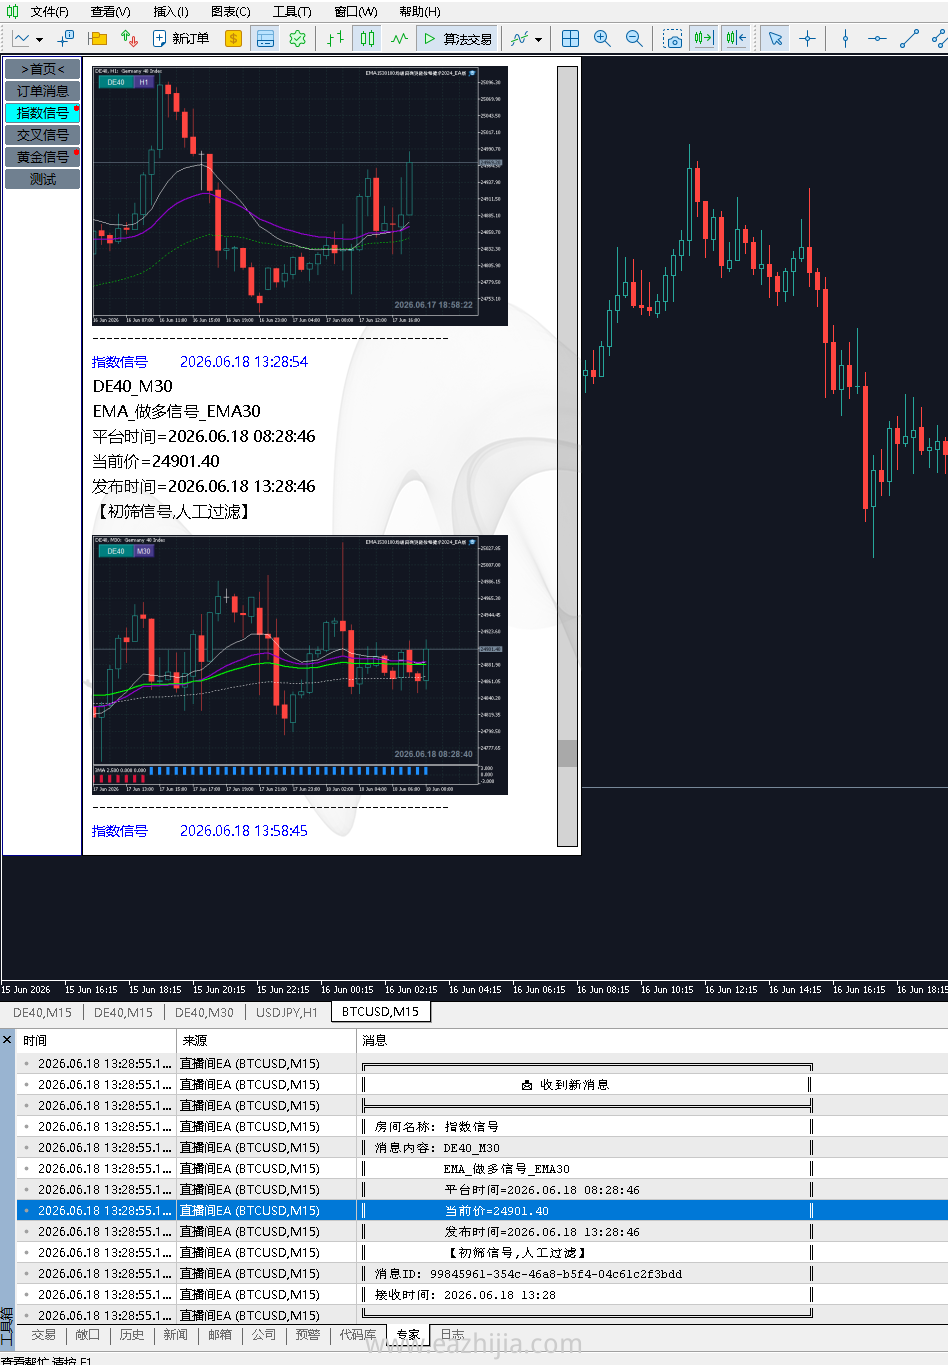
Task: Open the 交叉信号 room button
Action: click(43, 135)
